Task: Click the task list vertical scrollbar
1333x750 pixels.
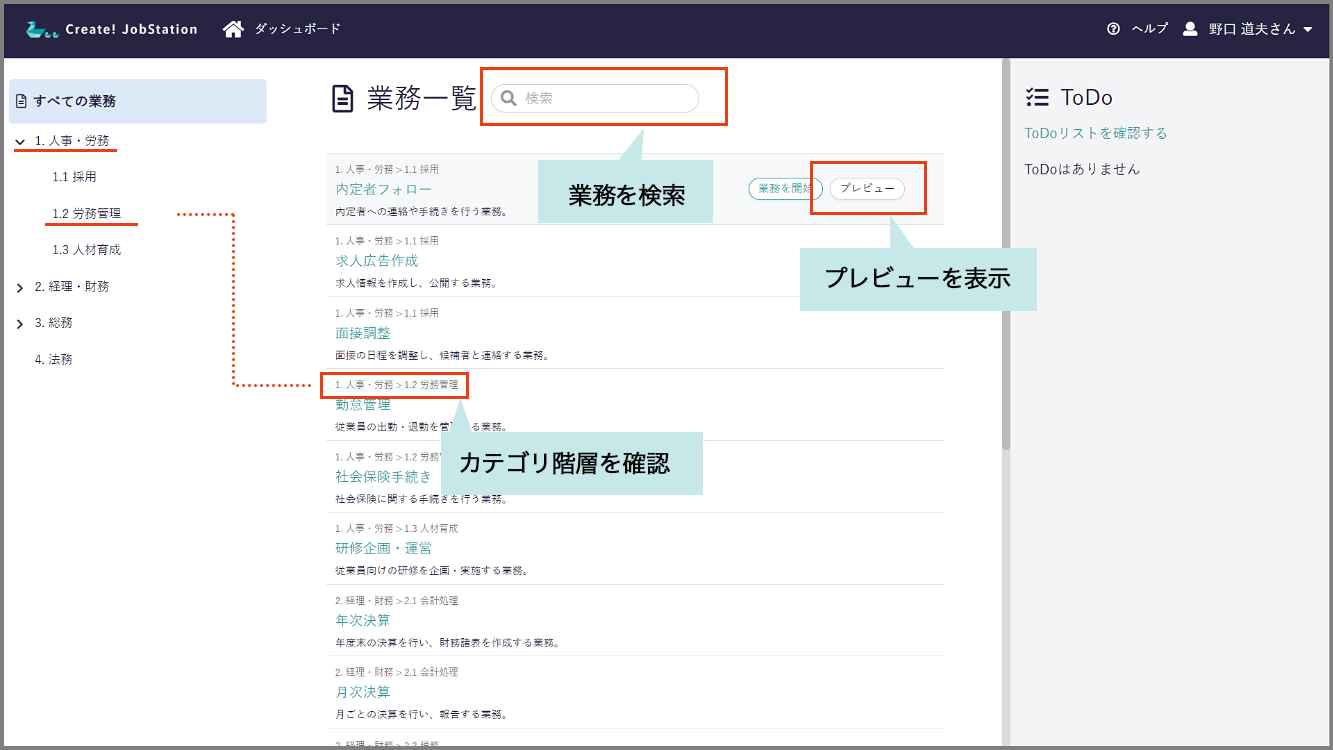Action: pos(1006,255)
